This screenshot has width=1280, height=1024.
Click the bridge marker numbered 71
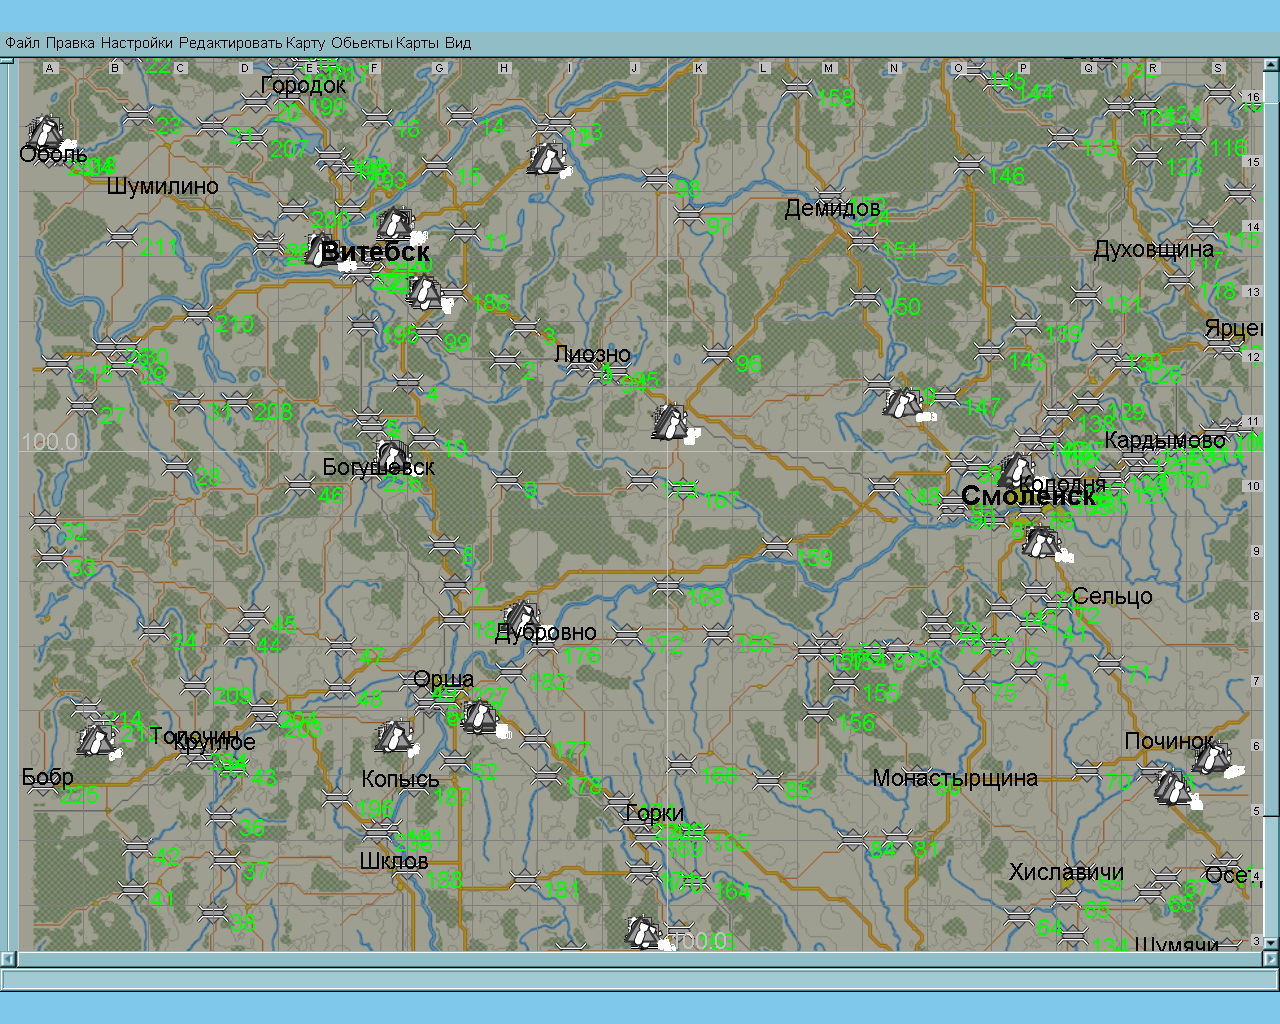(1108, 664)
